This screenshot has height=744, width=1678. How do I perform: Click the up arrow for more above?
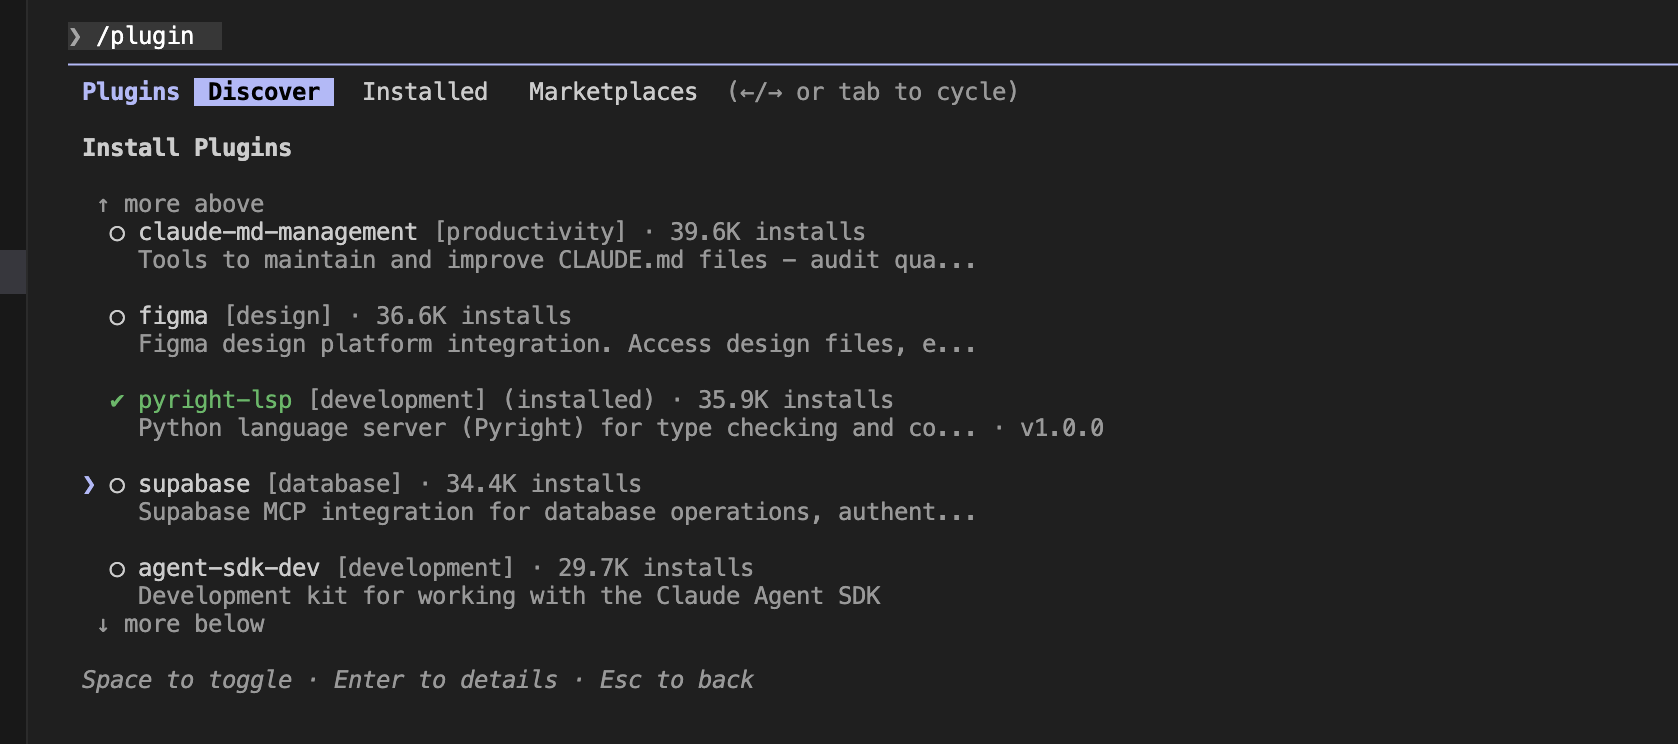pyautogui.click(x=103, y=205)
